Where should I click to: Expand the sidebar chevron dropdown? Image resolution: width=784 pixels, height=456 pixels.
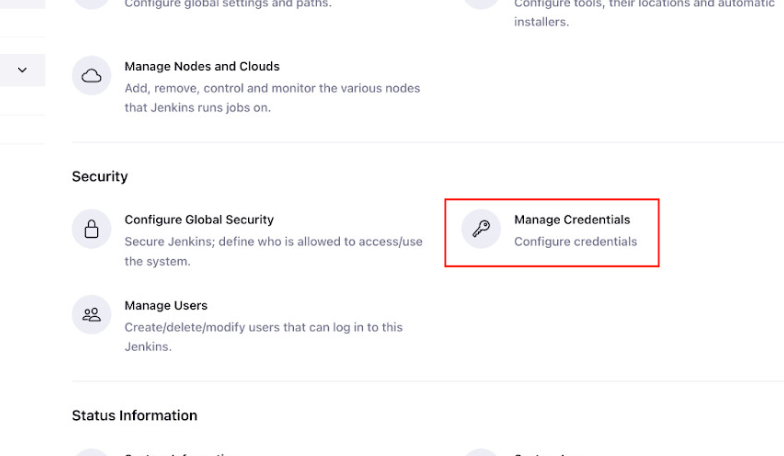23,70
